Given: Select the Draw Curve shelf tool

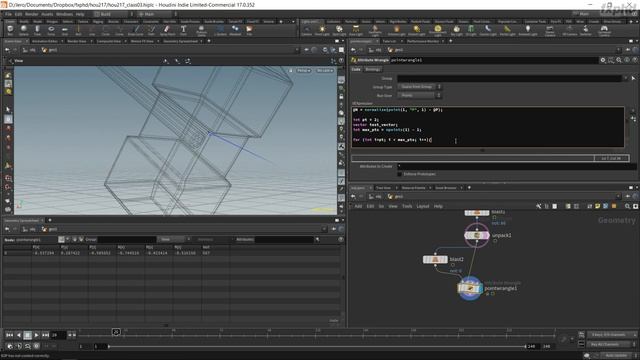Looking at the screenshot, I should tap(135, 30).
